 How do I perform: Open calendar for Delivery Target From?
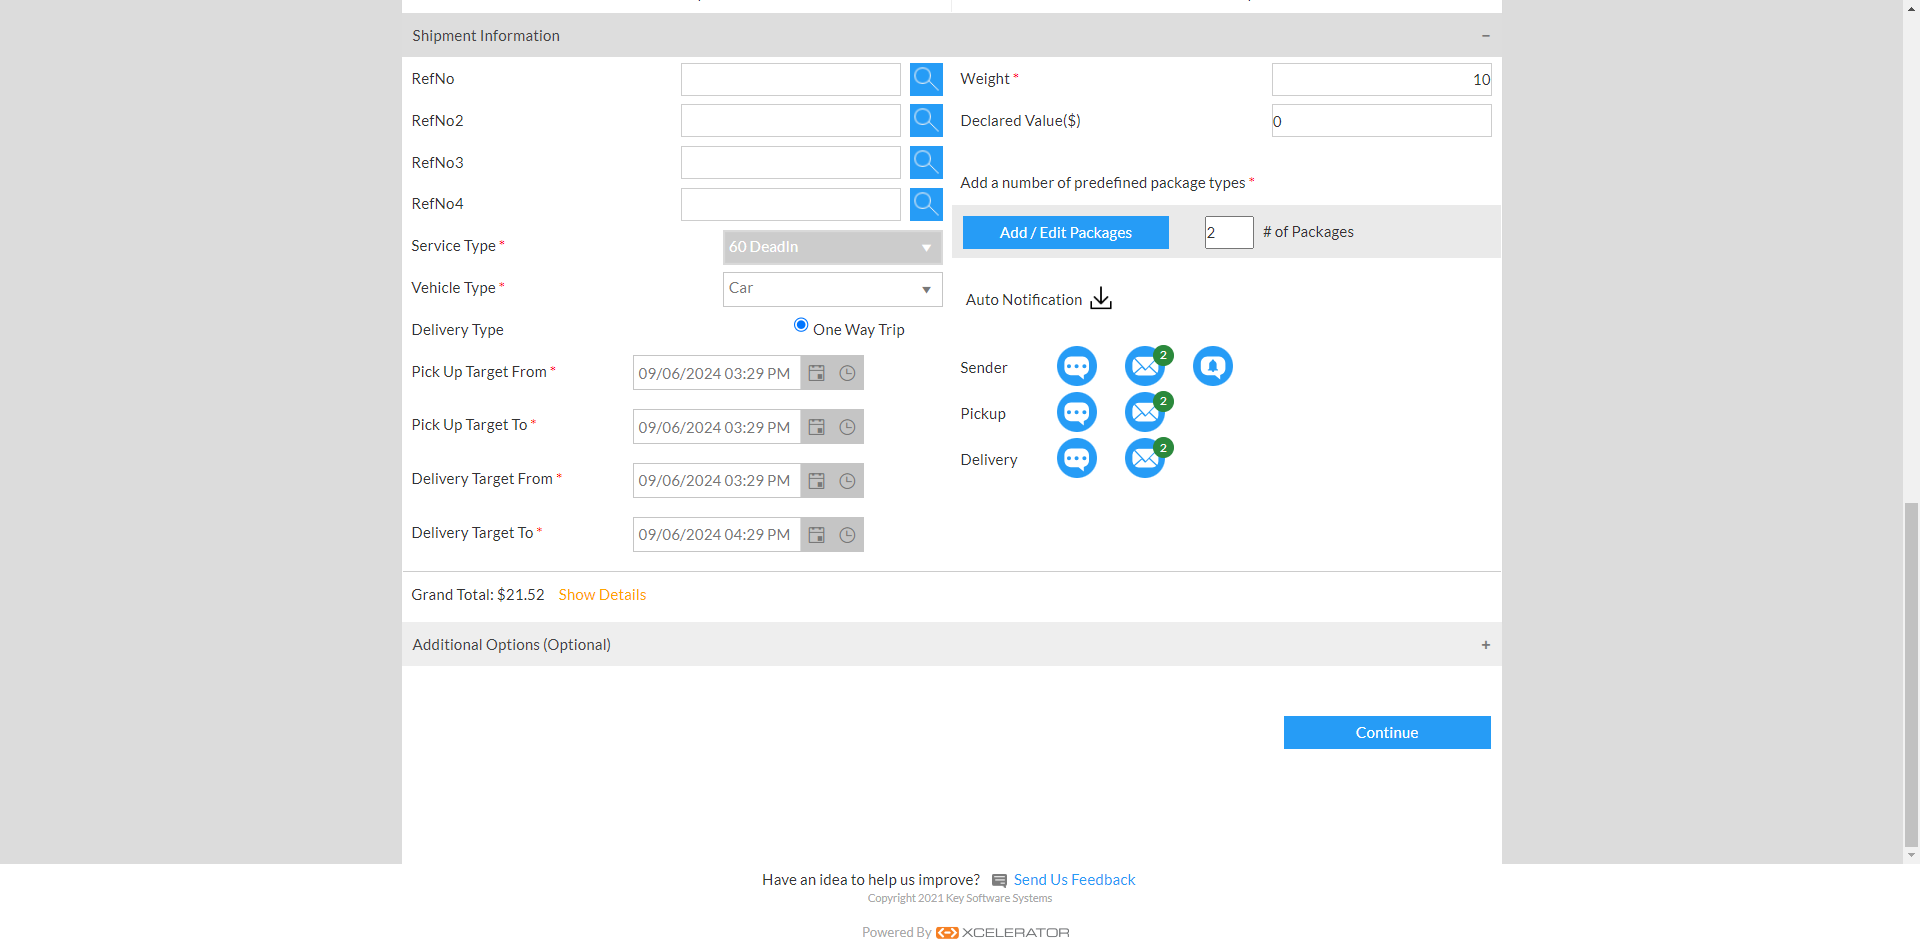817,481
